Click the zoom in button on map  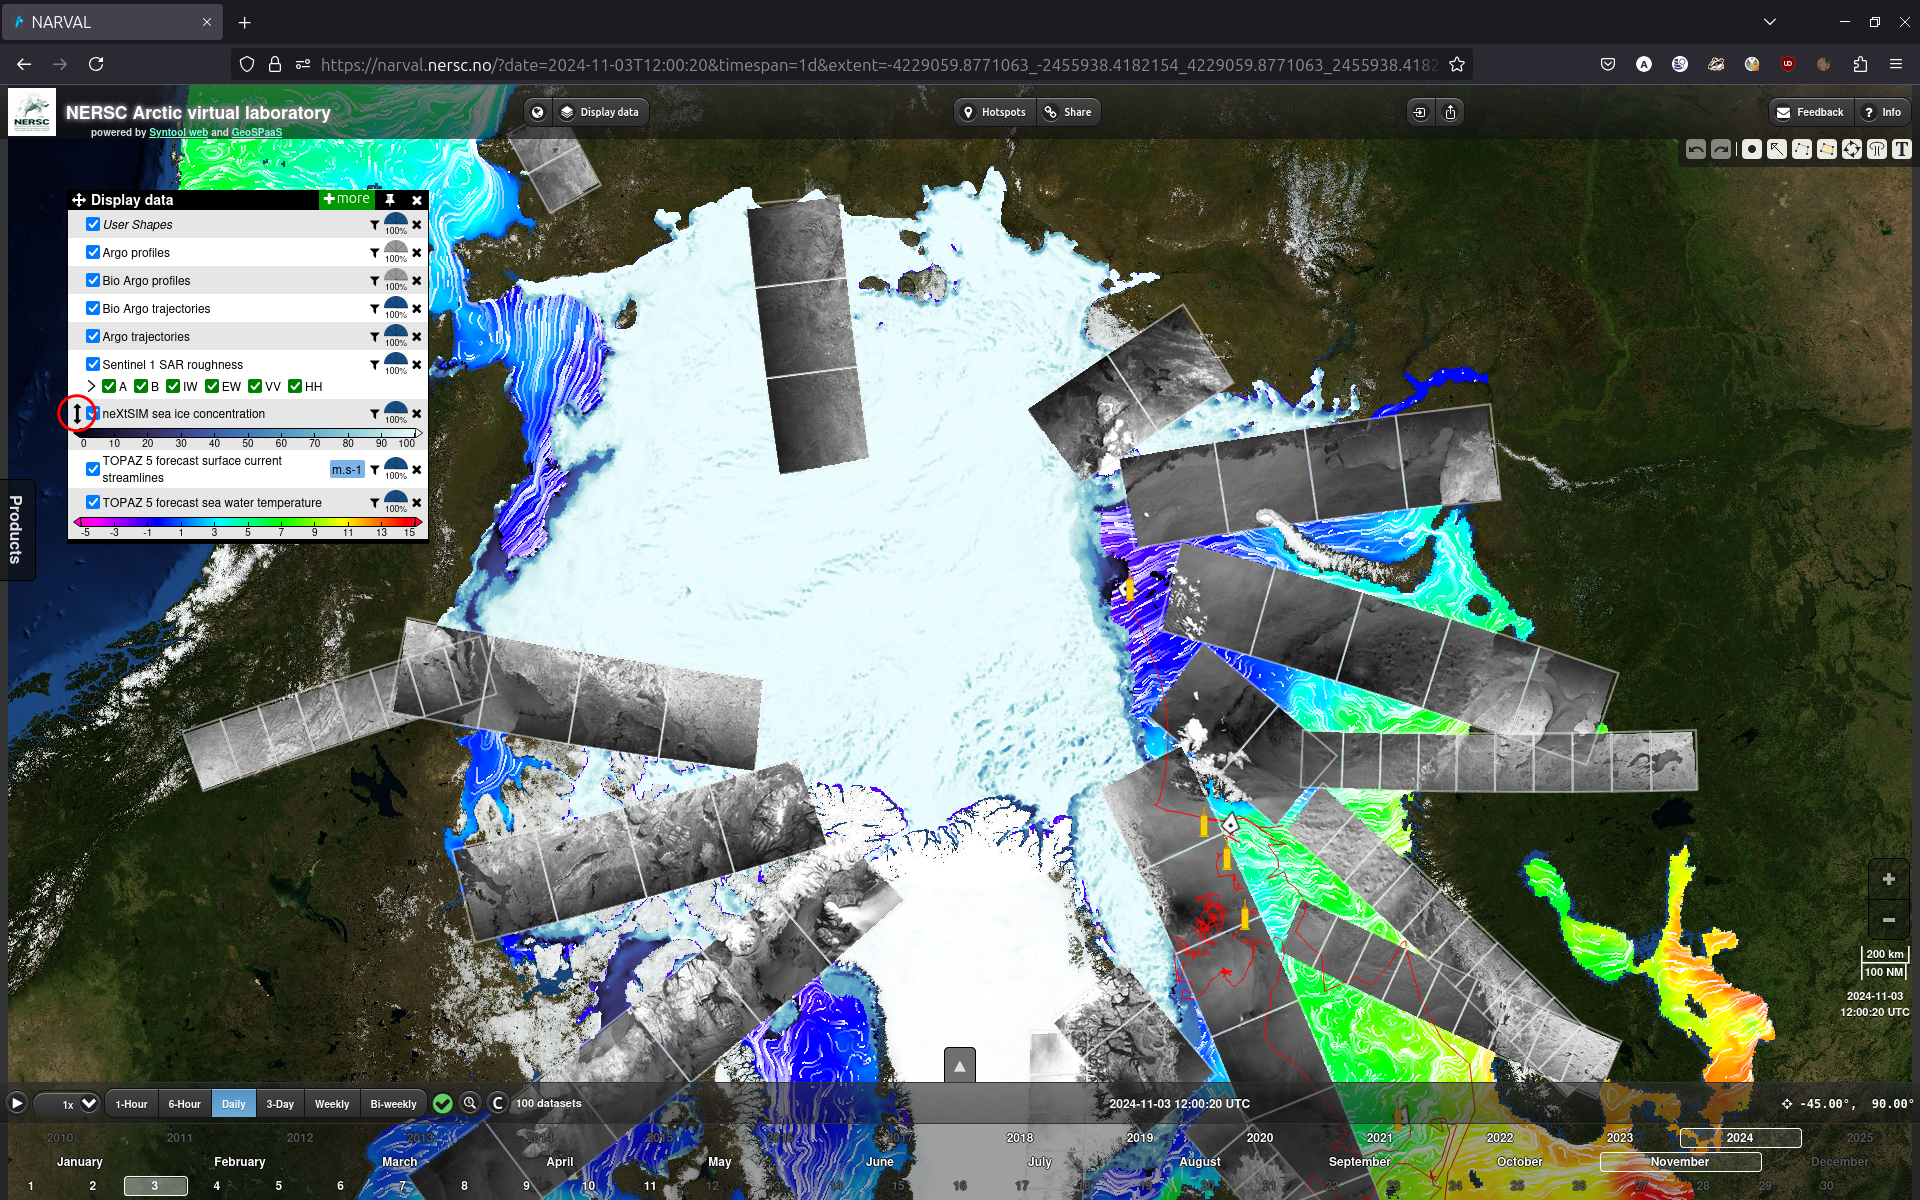pyautogui.click(x=1890, y=879)
